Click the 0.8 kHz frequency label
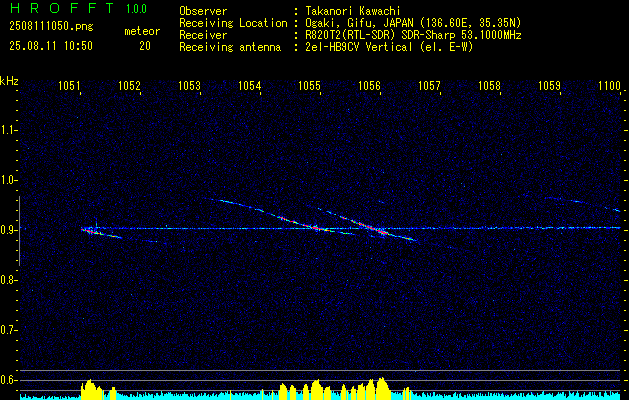 click(x=8, y=280)
